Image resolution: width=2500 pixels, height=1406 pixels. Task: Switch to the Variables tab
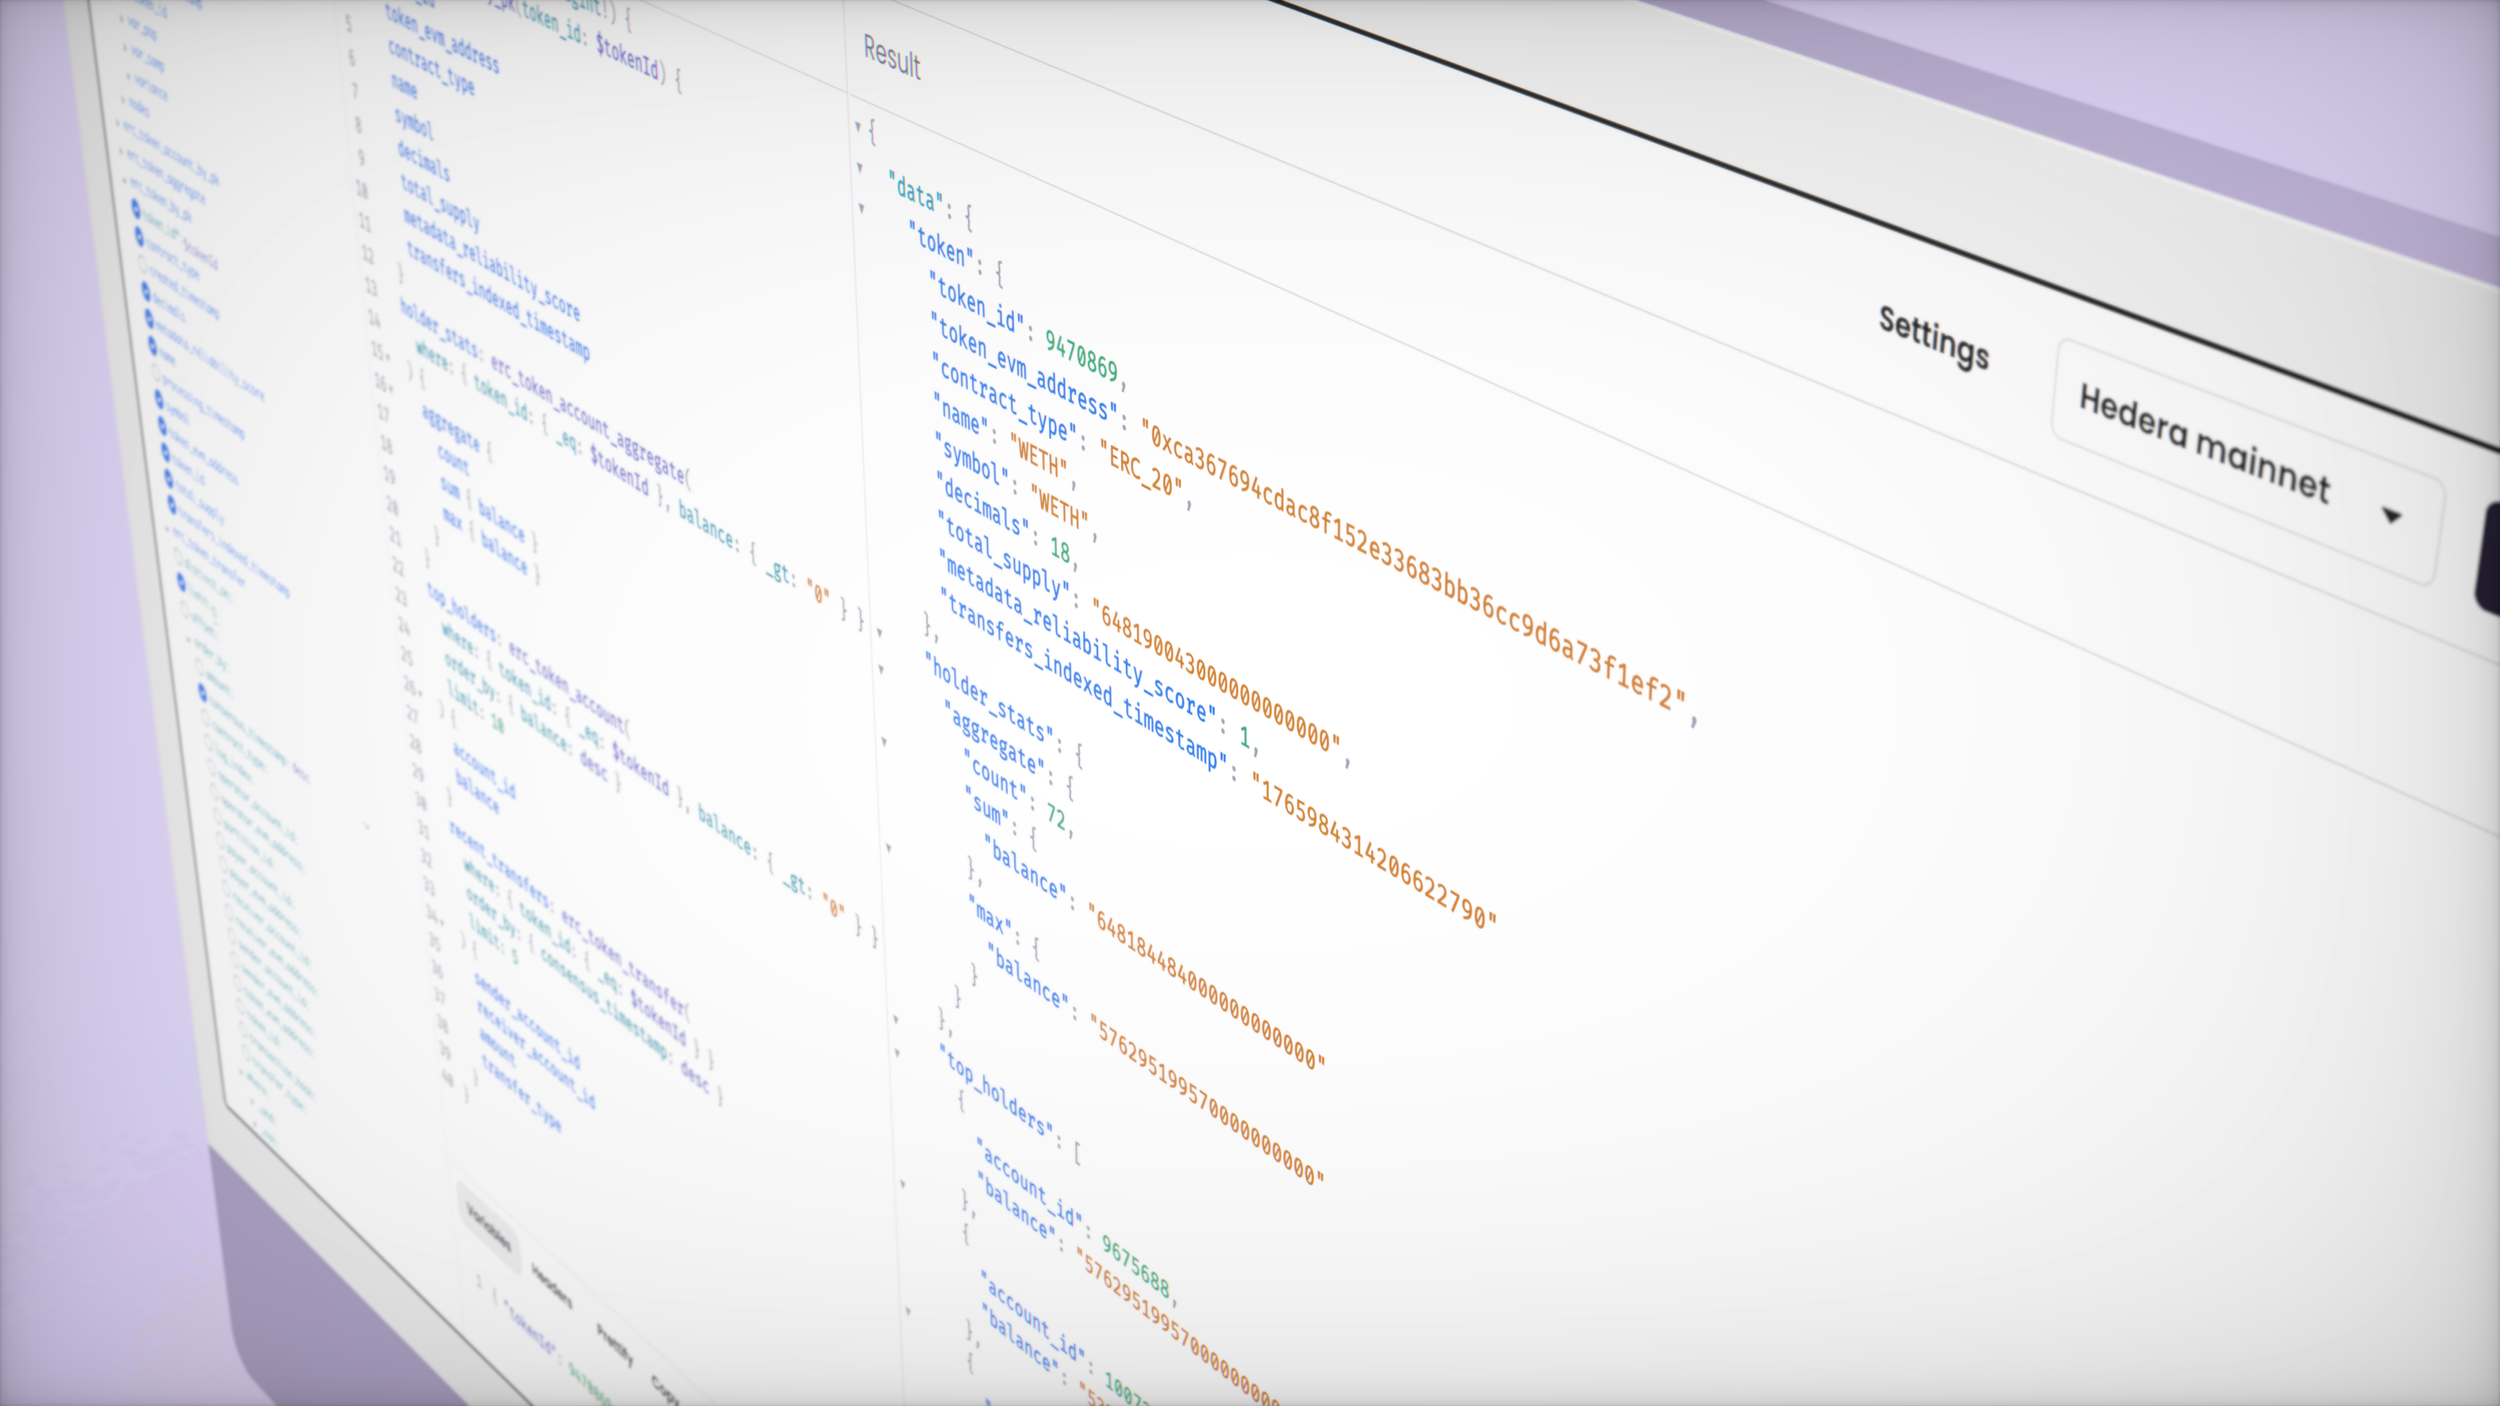488,1228
